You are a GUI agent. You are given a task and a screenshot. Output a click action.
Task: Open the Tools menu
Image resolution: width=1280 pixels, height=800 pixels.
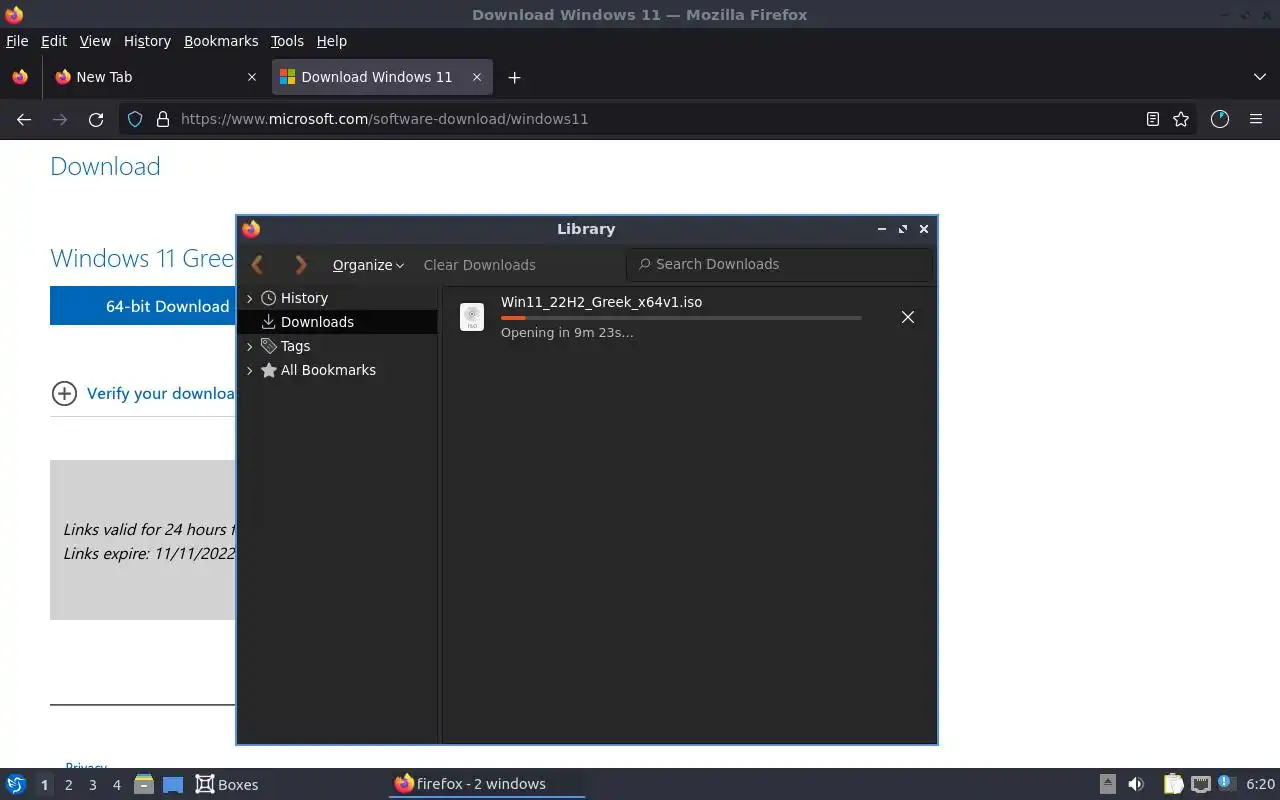[287, 41]
